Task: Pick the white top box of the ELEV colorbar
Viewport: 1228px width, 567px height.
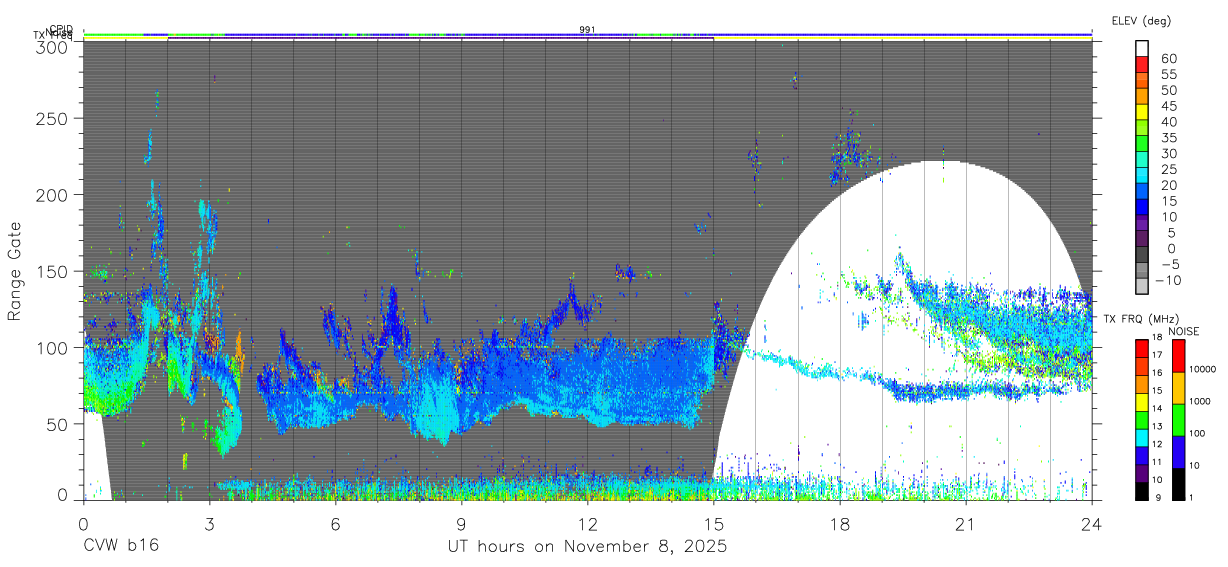Action: click(1142, 49)
